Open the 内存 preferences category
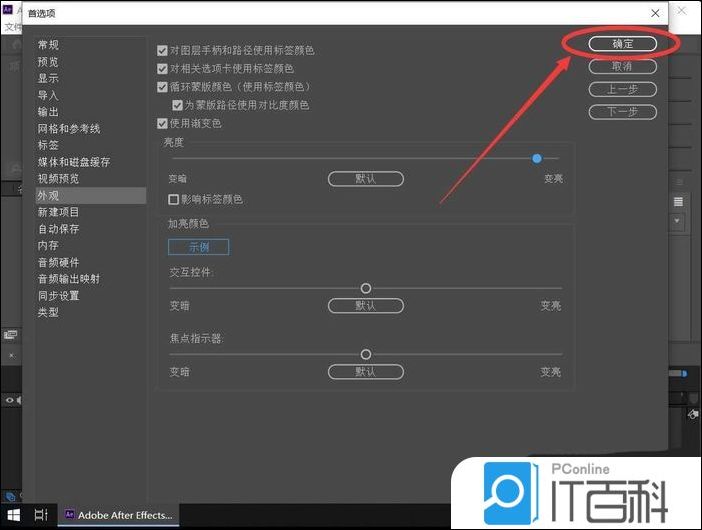The width and height of the screenshot is (702, 530). [x=48, y=245]
